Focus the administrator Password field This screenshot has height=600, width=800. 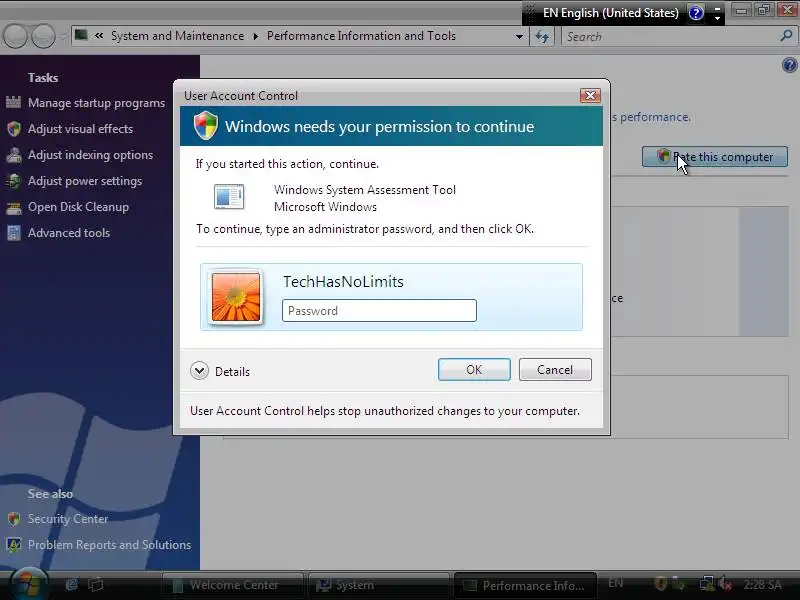click(x=379, y=311)
